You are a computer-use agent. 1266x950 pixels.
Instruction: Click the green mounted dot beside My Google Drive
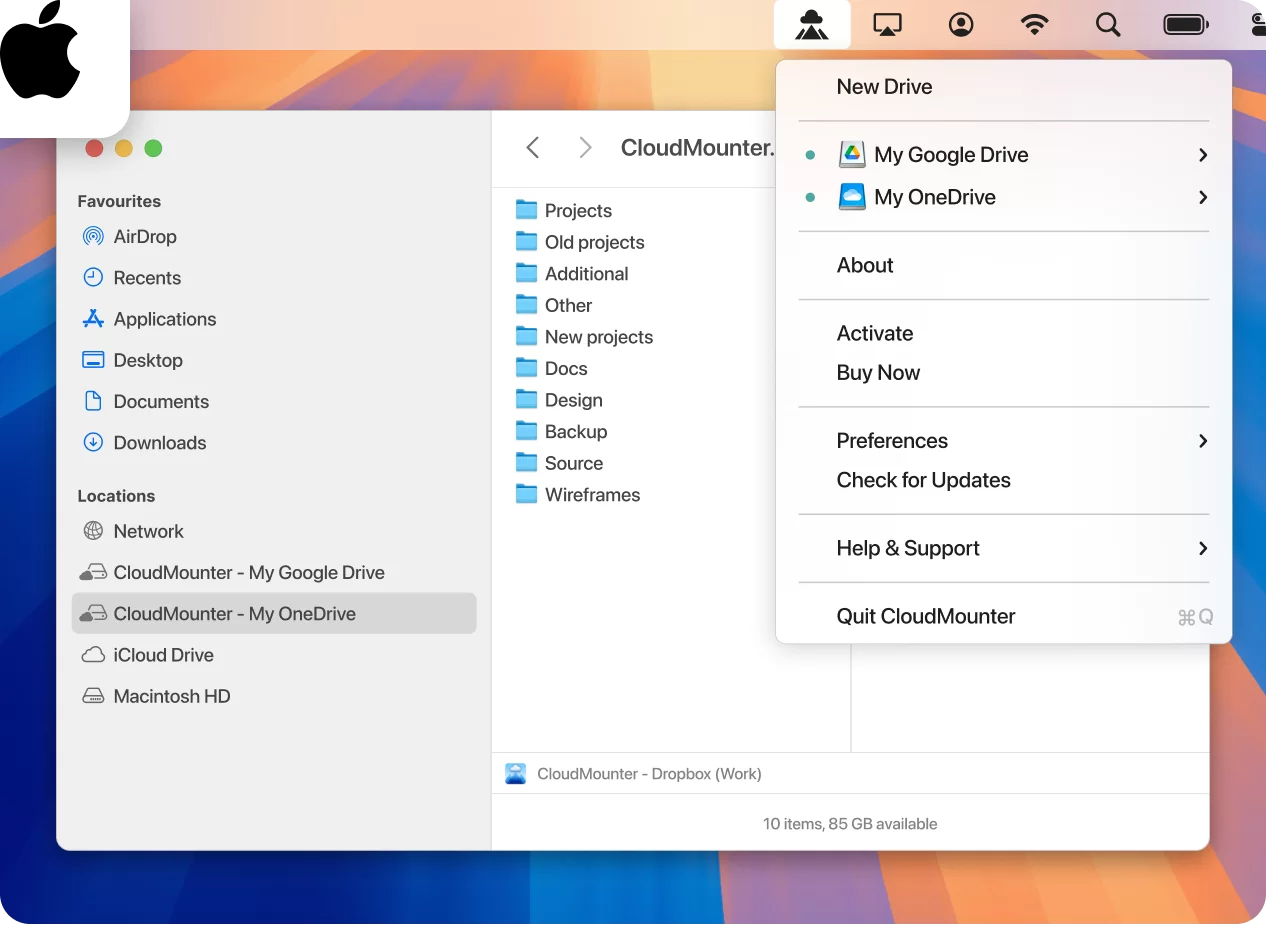click(810, 155)
